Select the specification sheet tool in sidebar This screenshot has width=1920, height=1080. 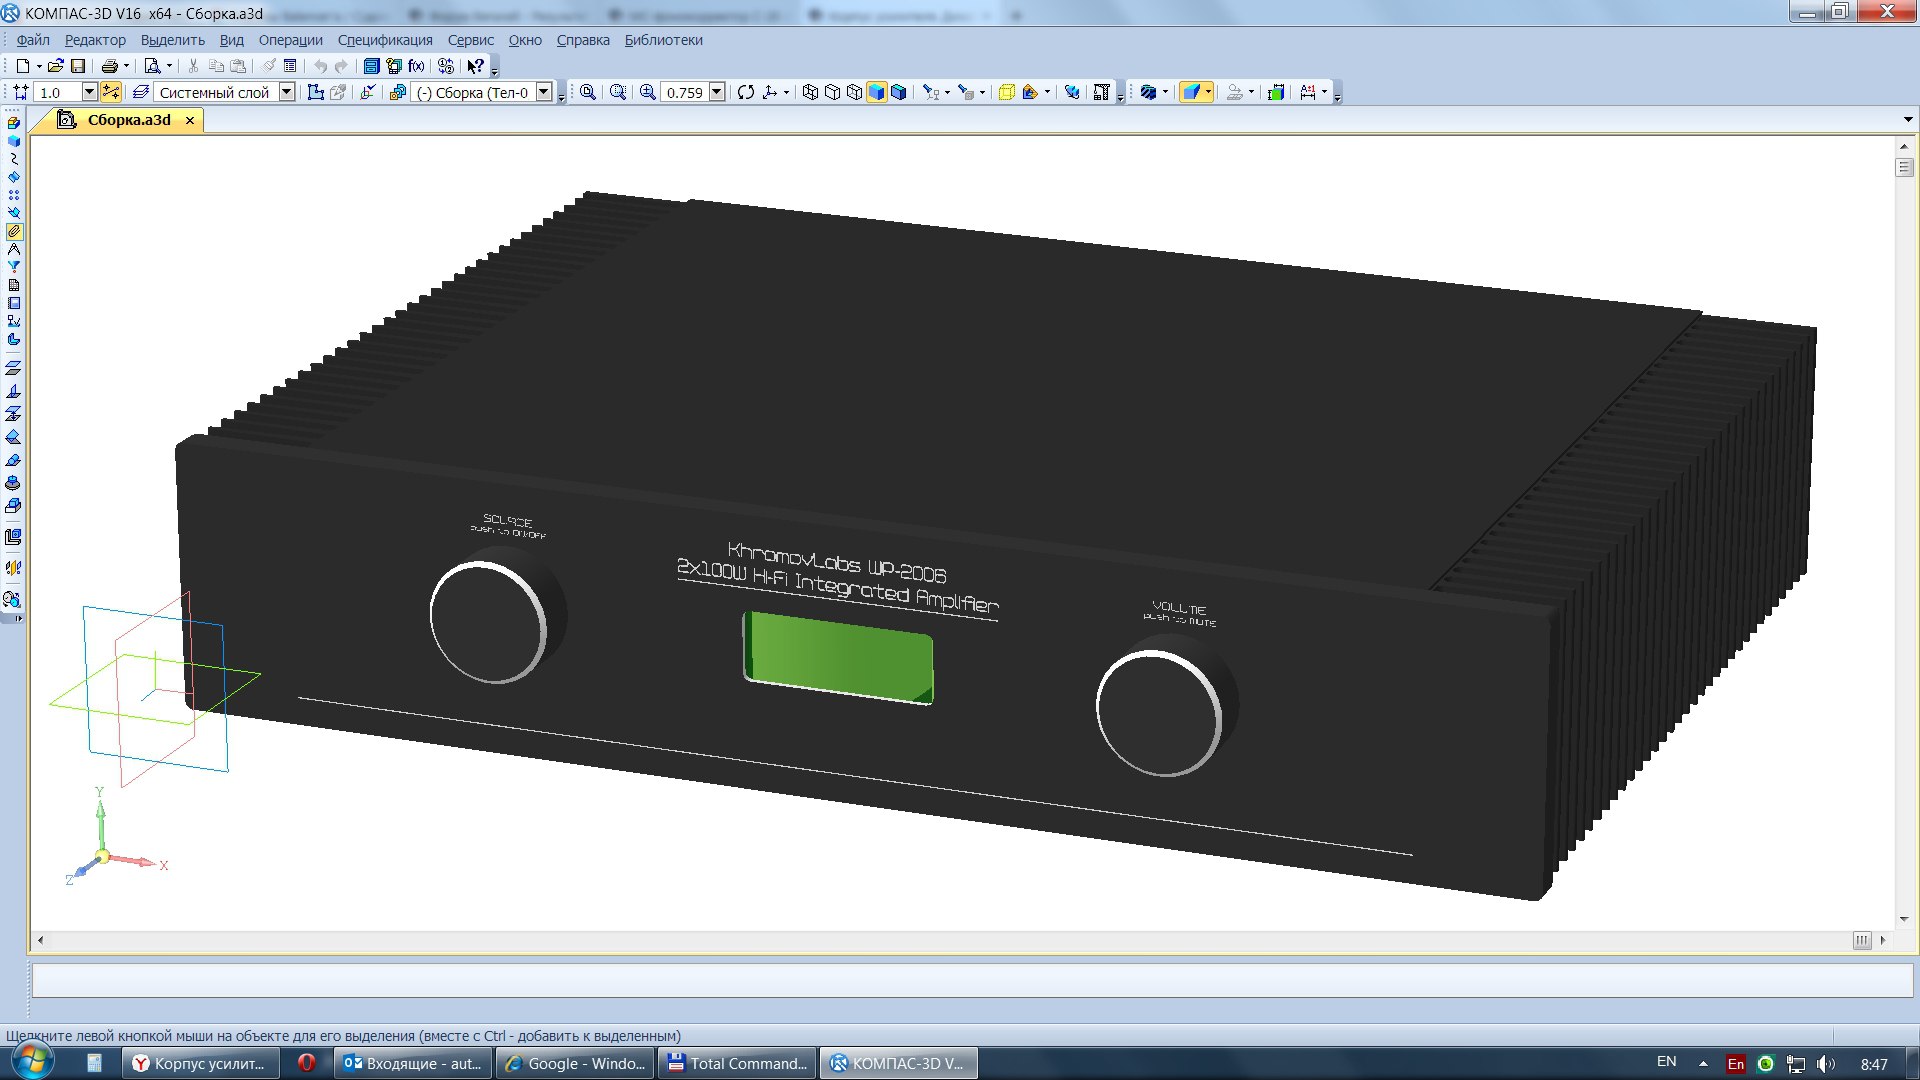point(14,285)
